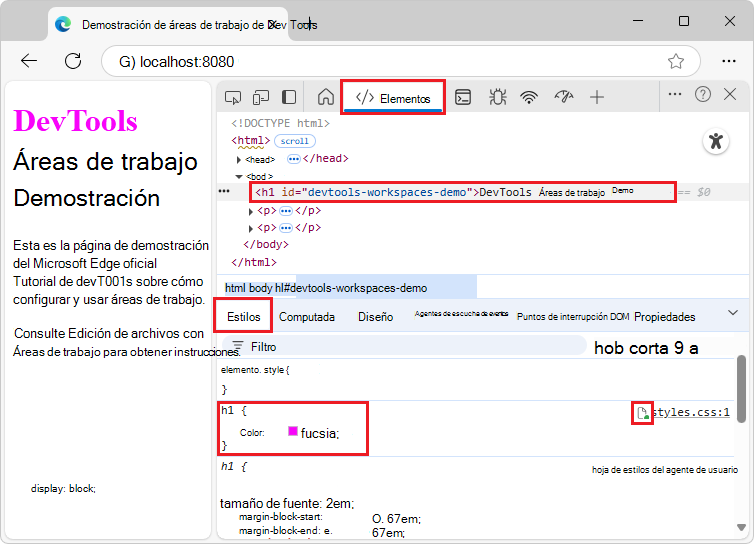Click the 'hoja de estilos del agente de usuario' label
This screenshot has width=754, height=544.
point(665,469)
